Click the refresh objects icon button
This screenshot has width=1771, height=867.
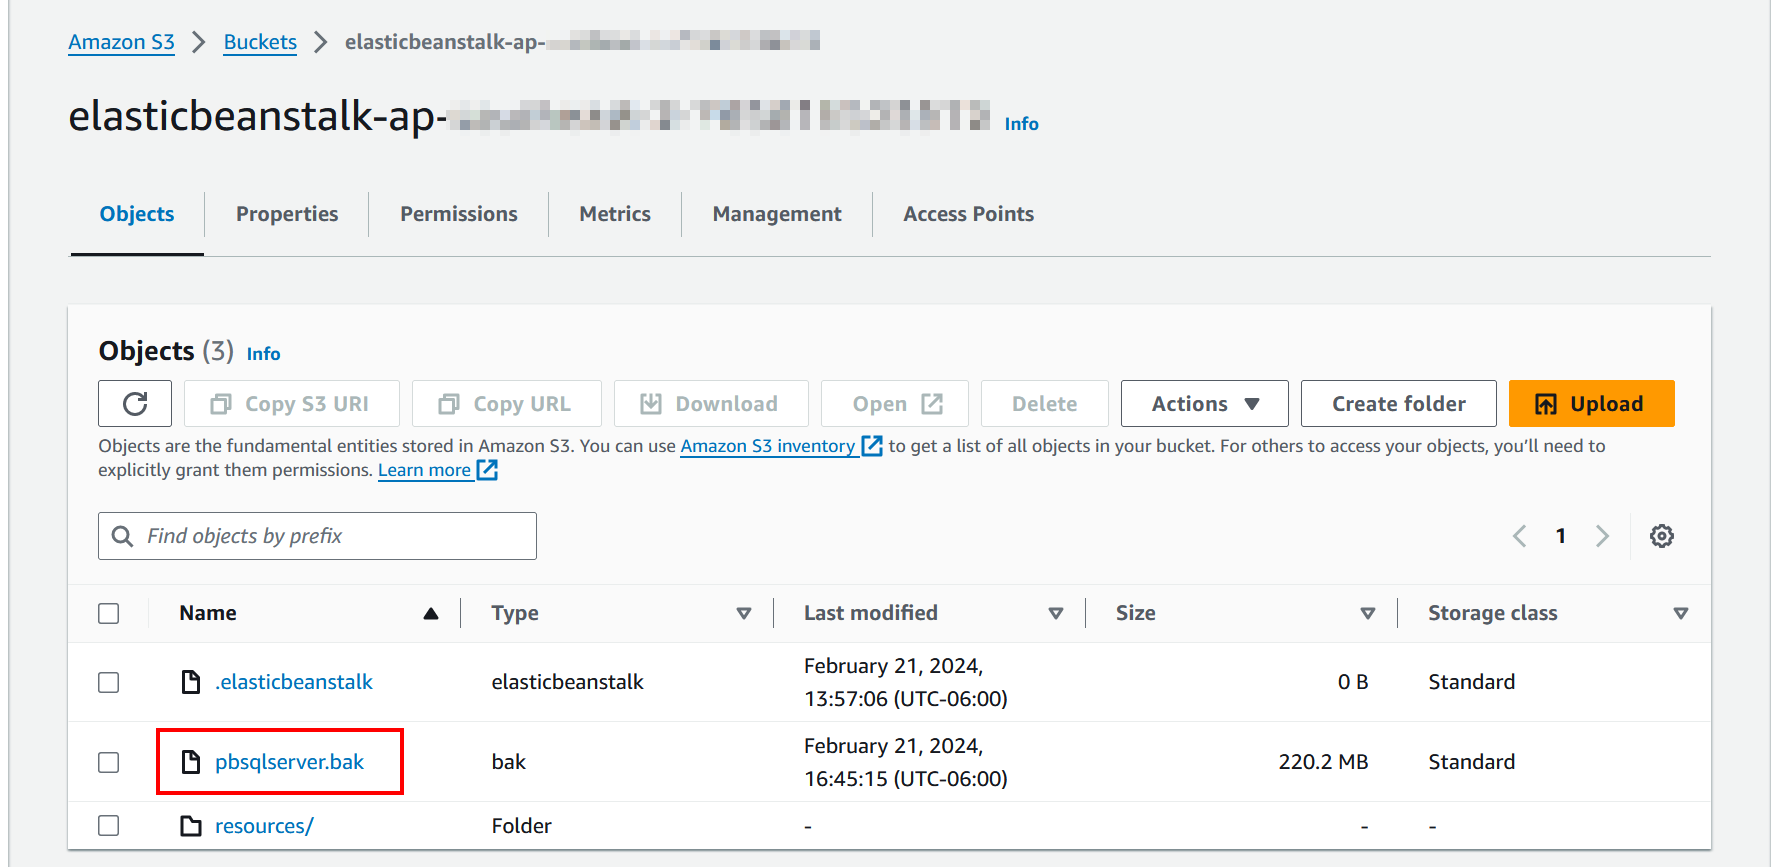coord(135,404)
